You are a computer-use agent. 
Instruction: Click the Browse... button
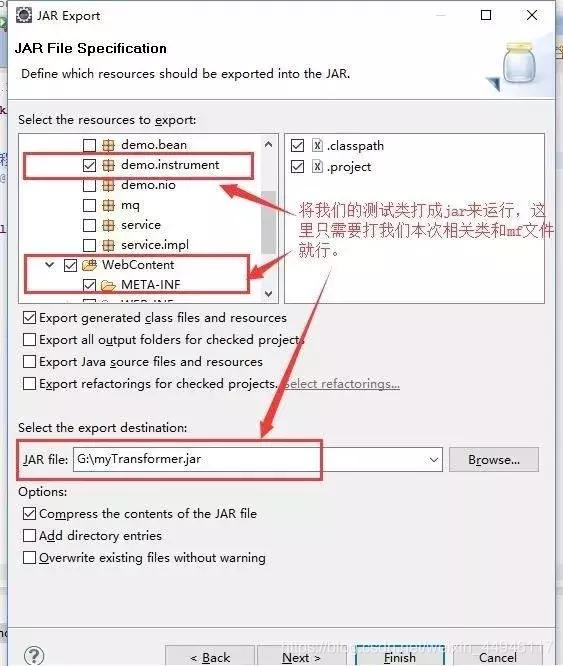click(494, 460)
